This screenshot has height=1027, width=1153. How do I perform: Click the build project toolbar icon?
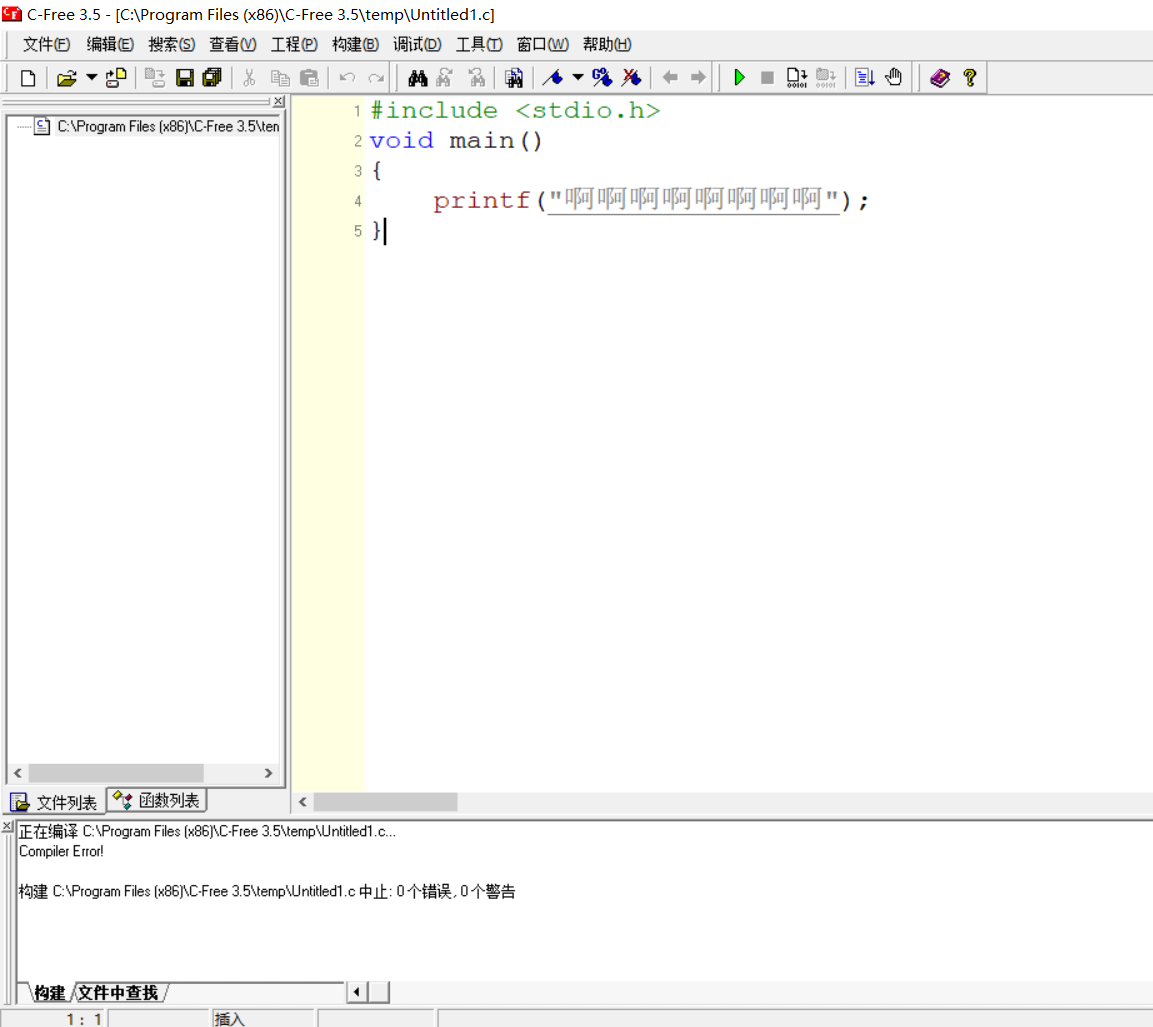point(826,78)
